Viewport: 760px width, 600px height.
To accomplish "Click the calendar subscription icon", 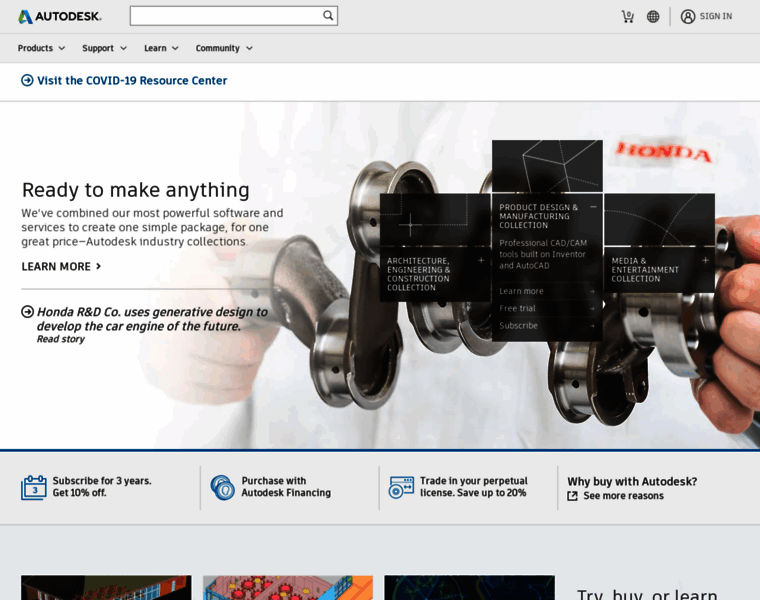I will (33, 487).
